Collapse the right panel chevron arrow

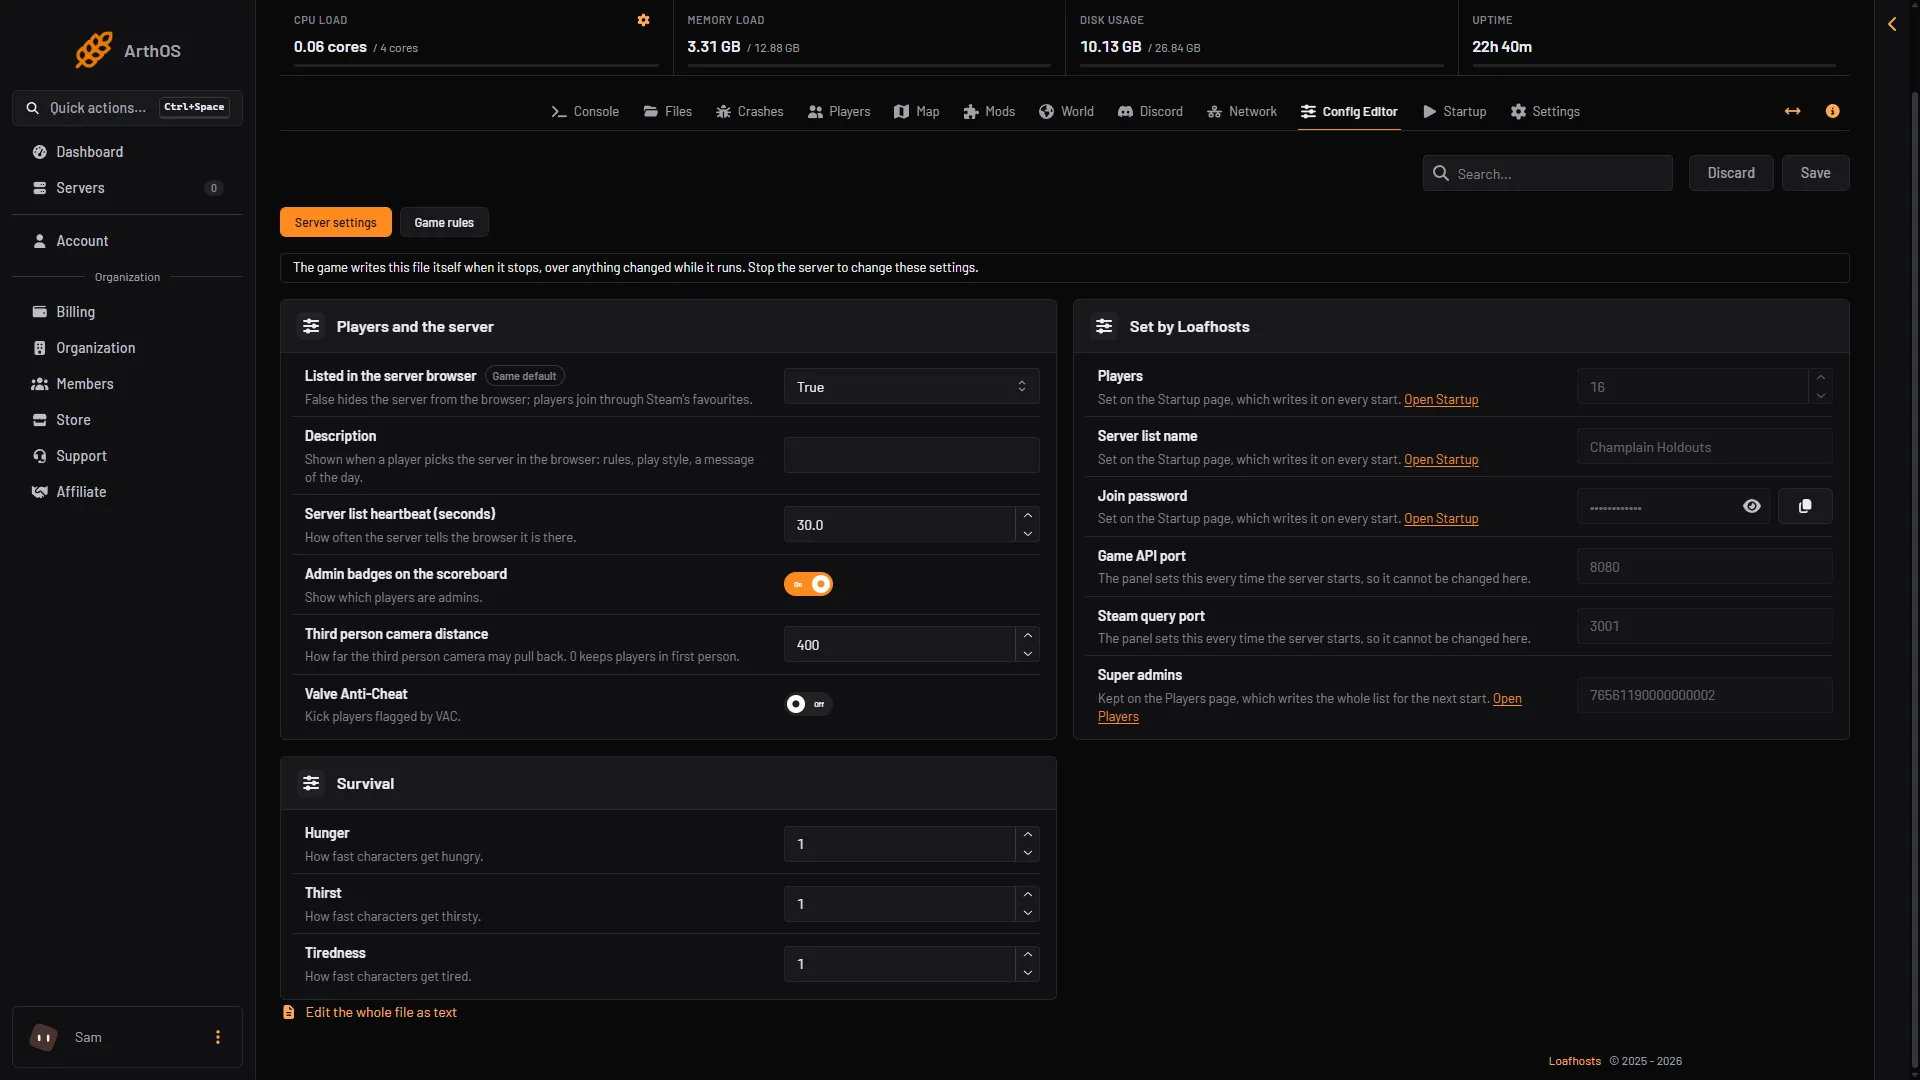1892,24
